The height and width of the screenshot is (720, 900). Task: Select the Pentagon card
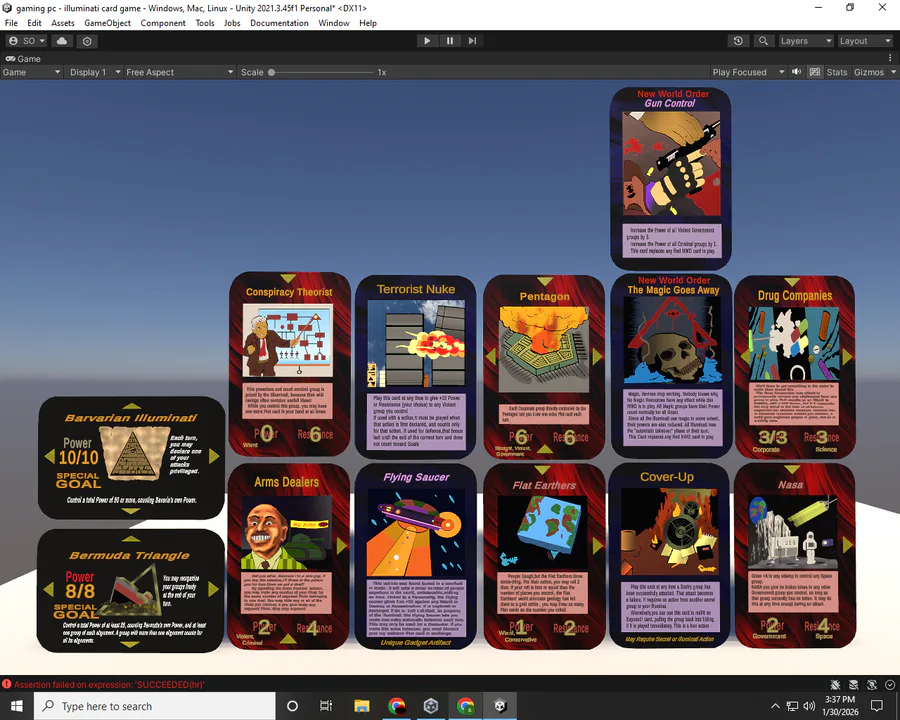tap(544, 366)
